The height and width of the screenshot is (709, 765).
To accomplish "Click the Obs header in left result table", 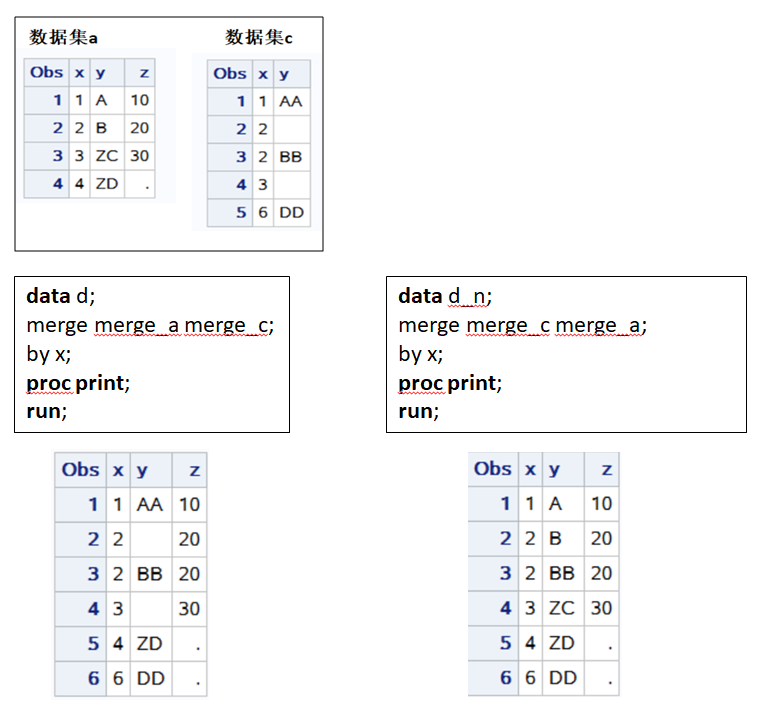I will coord(80,469).
